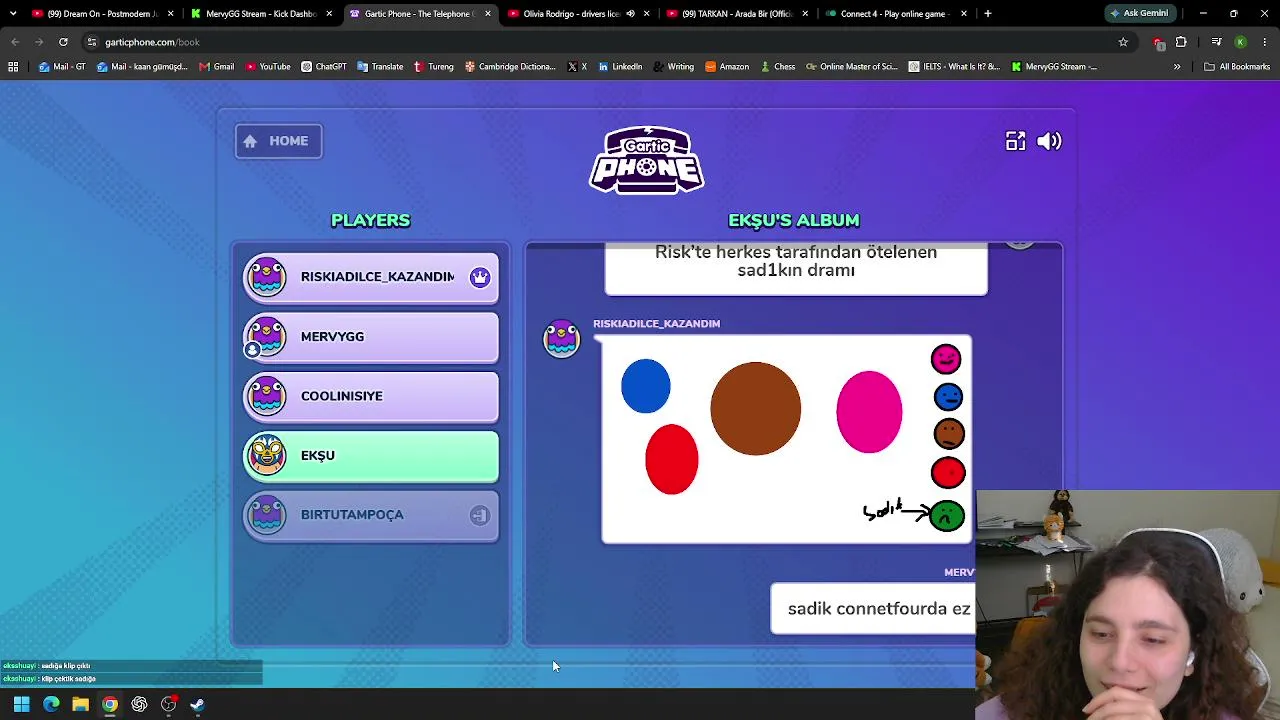Open the Translate bookmark
The width and height of the screenshot is (1280, 720).
tap(380, 67)
